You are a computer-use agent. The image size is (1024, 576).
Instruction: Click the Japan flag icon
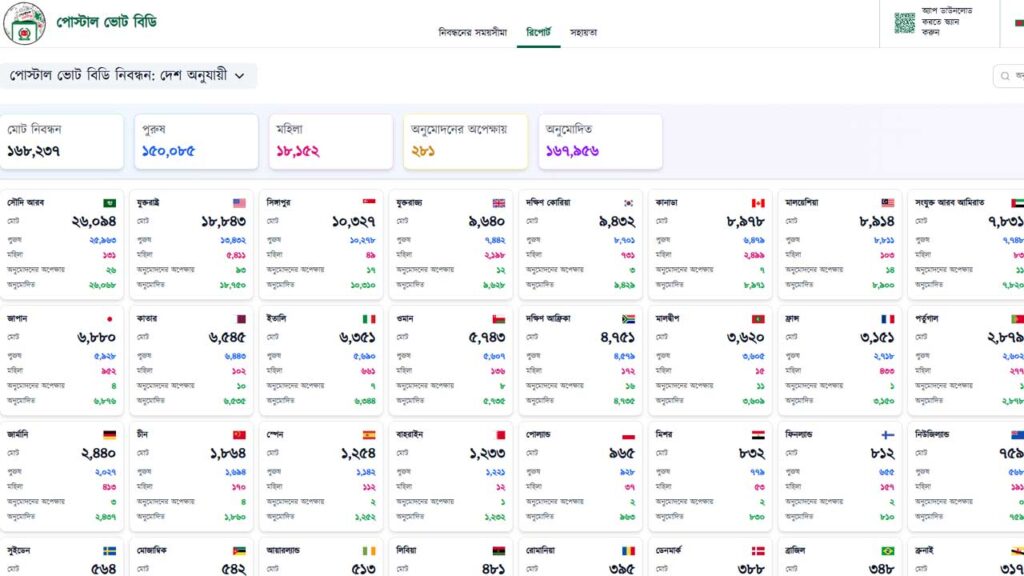(x=109, y=319)
